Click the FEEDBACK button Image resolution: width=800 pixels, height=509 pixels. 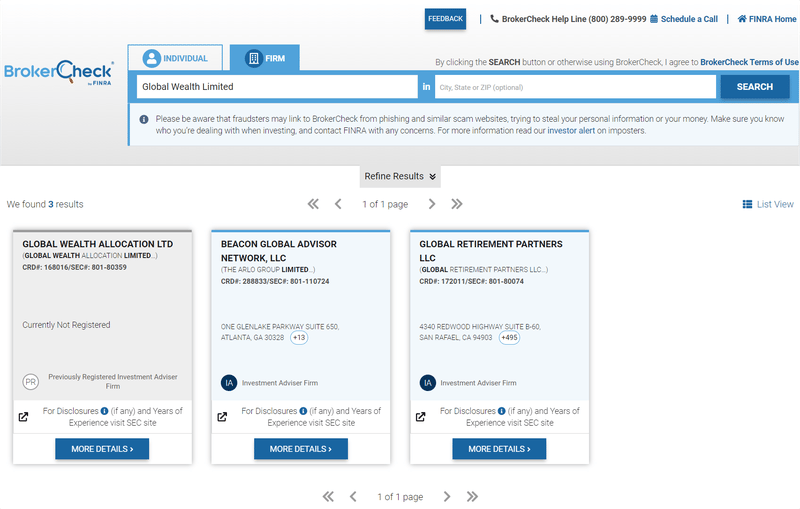445,19
